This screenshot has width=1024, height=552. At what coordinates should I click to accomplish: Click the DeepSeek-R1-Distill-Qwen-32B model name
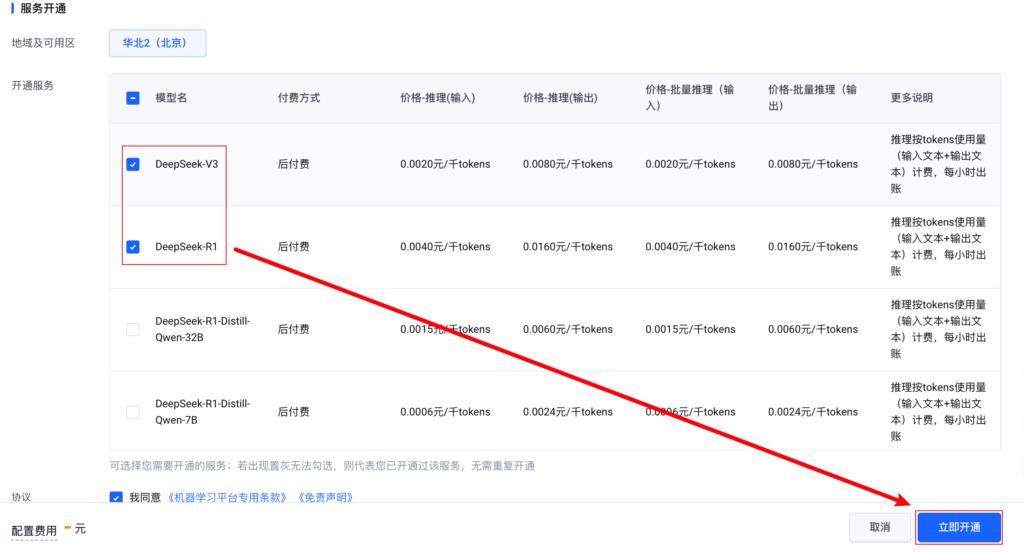coord(202,329)
